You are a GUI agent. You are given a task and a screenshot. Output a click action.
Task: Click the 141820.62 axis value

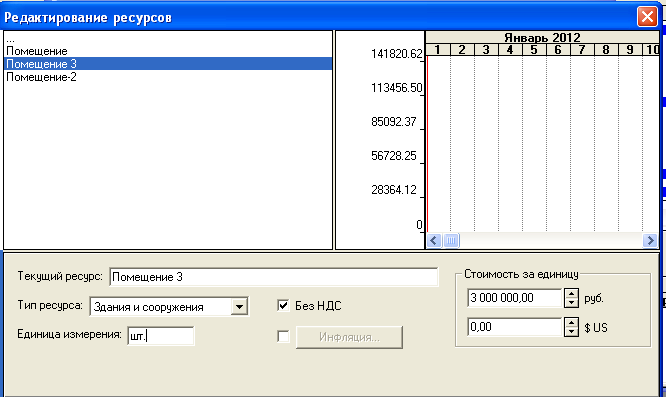click(x=397, y=54)
